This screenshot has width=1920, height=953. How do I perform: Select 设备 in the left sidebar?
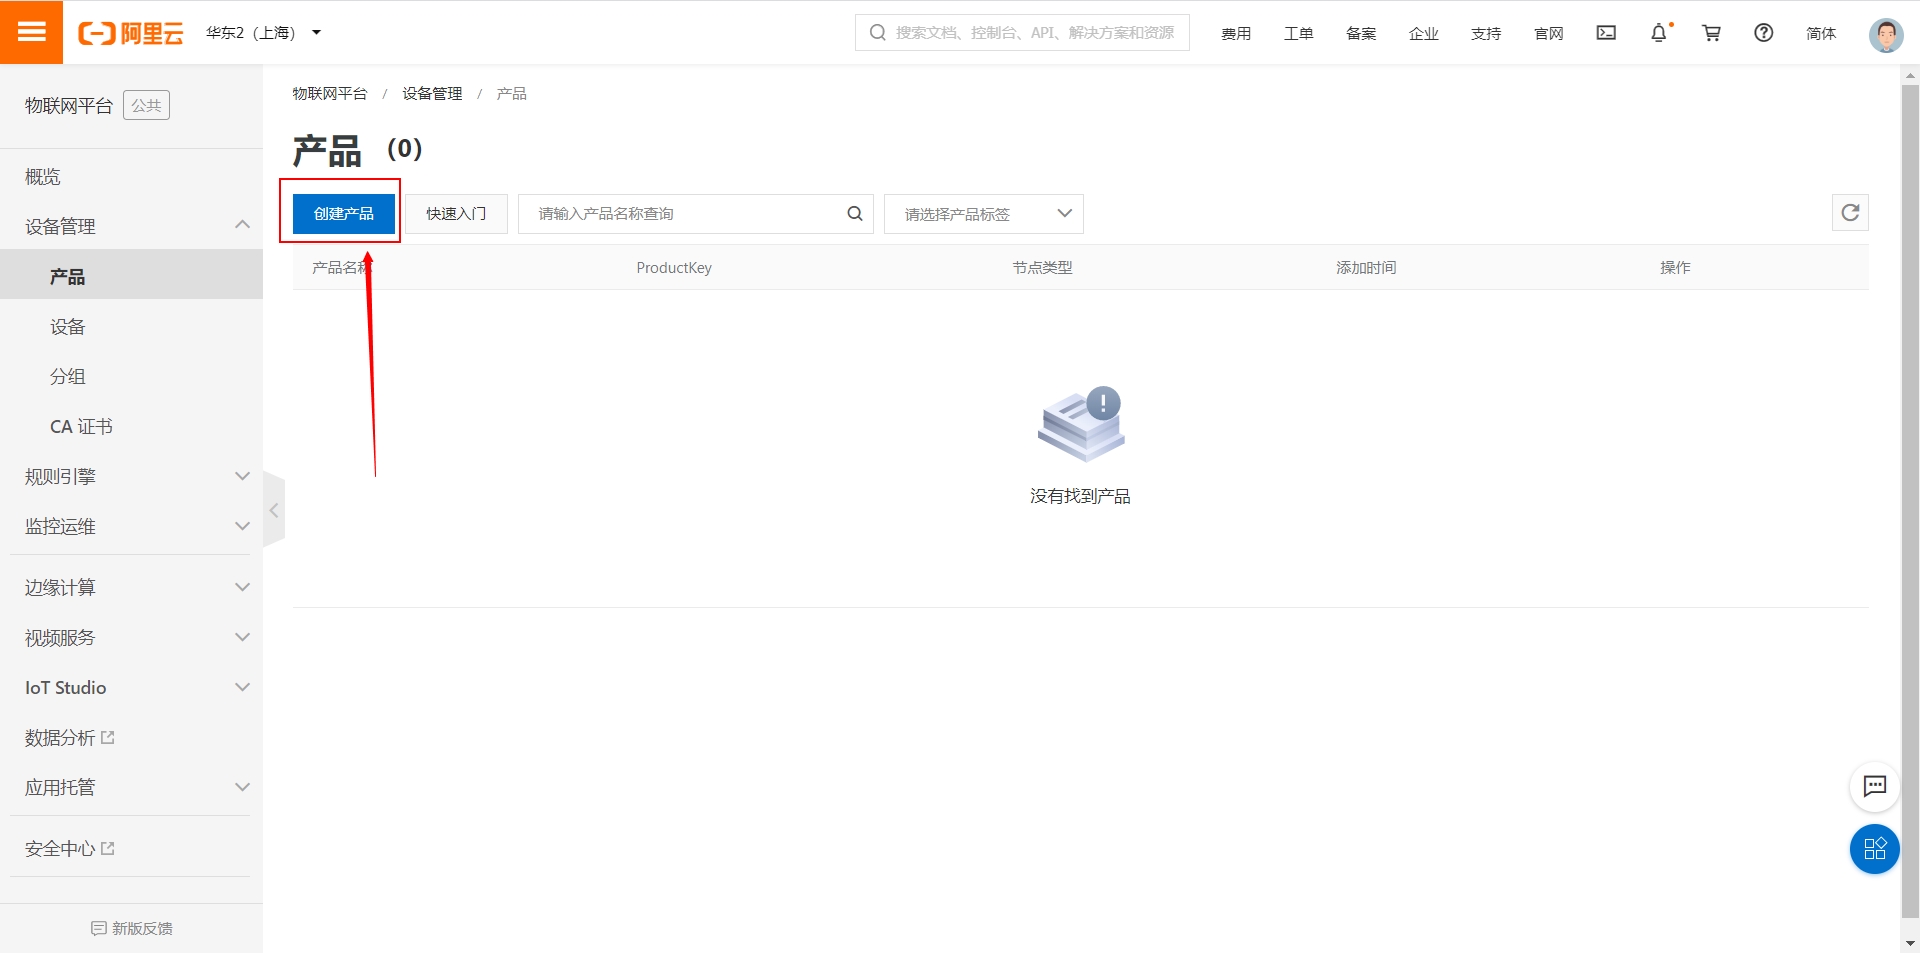[68, 326]
